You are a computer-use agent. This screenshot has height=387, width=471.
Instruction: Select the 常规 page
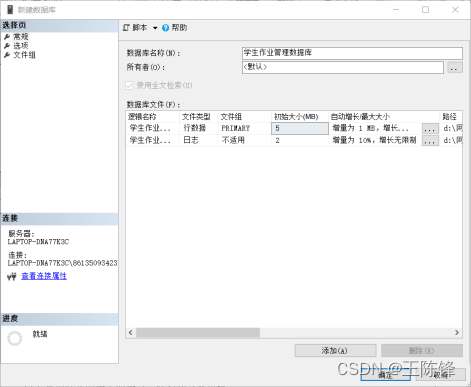21,37
